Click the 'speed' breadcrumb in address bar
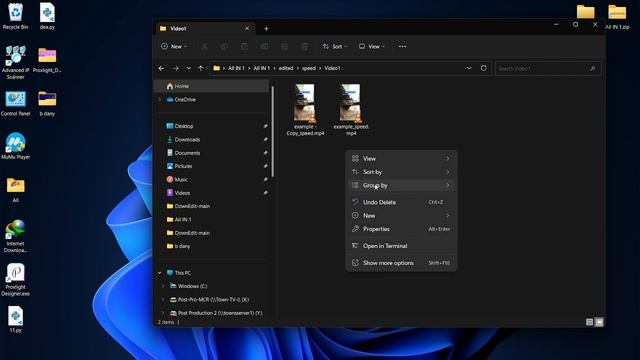This screenshot has height=360, width=640. (x=309, y=68)
